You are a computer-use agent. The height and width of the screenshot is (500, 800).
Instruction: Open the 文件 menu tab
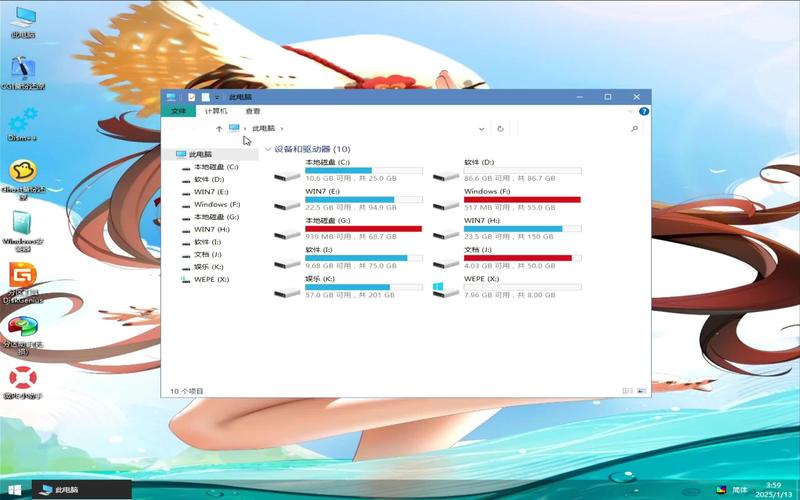178,111
